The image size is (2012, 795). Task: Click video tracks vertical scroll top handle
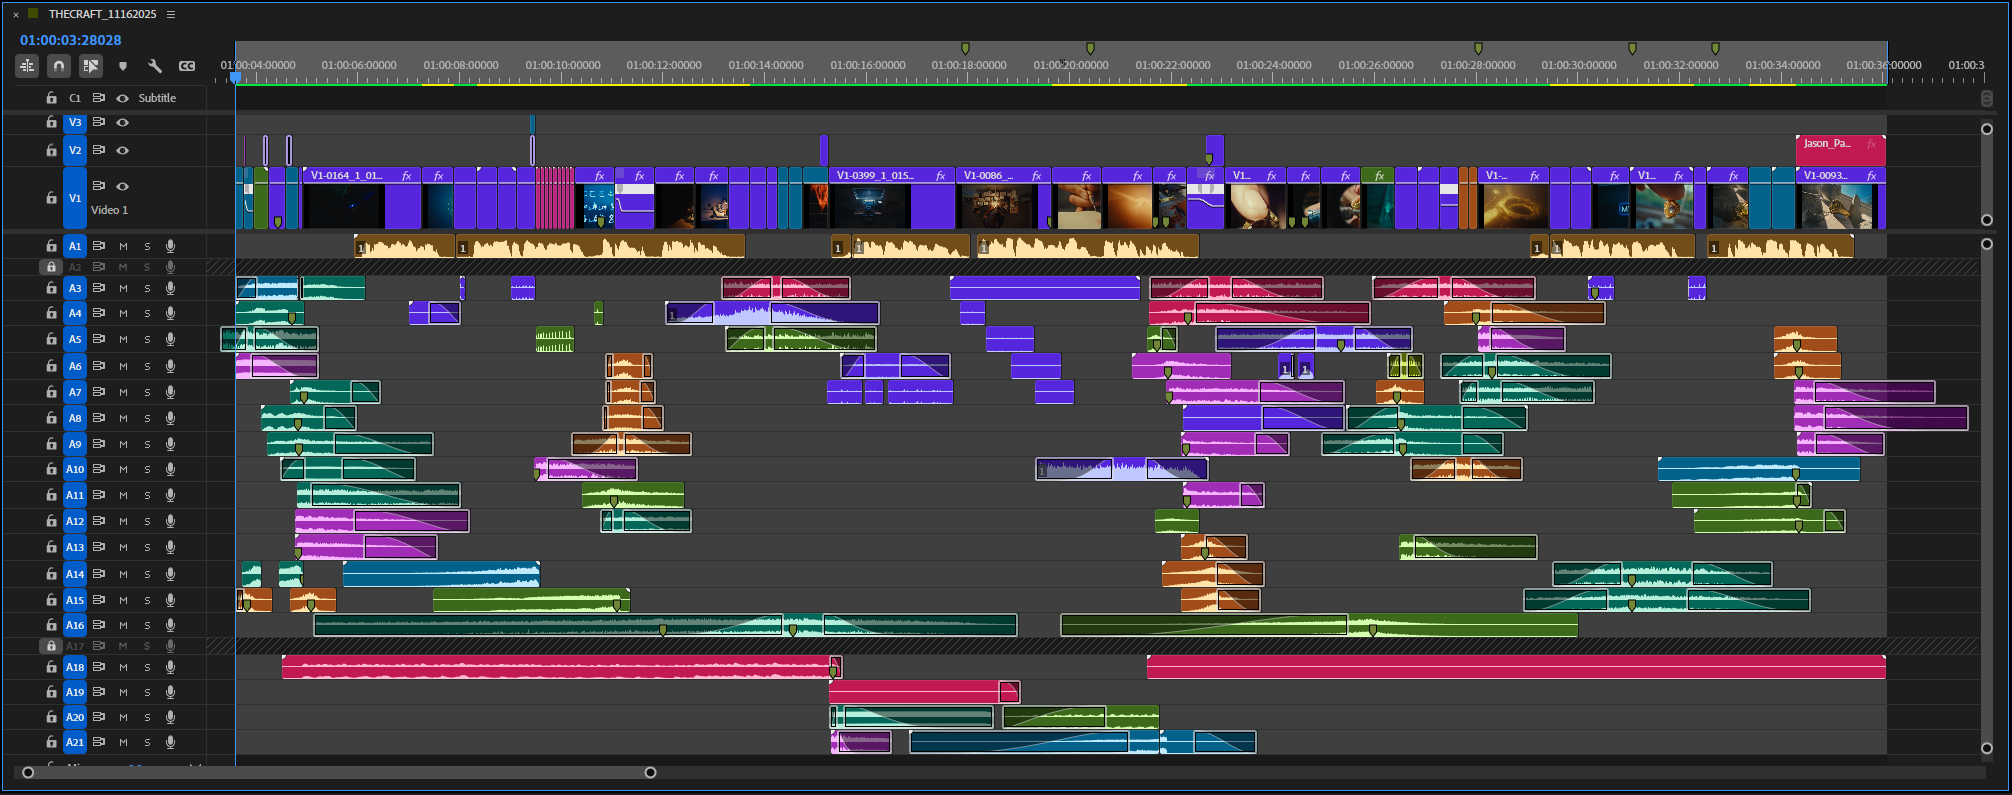tap(1986, 129)
